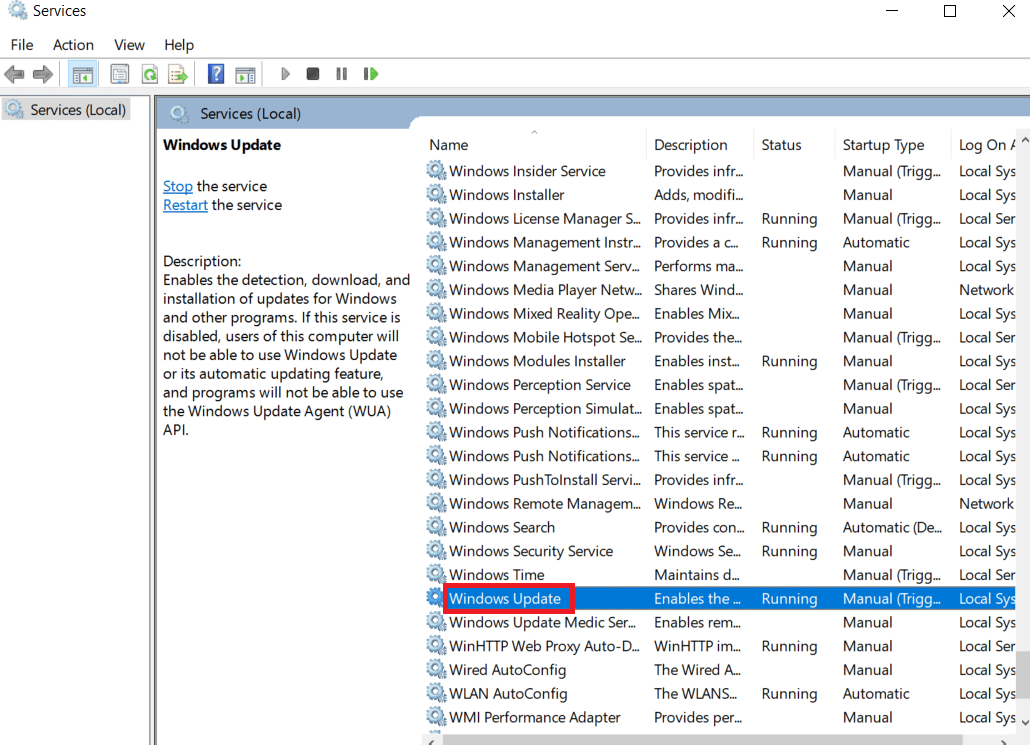Open Help using the question mark toolbar icon
Image resolution: width=1030 pixels, height=745 pixels.
(x=214, y=73)
